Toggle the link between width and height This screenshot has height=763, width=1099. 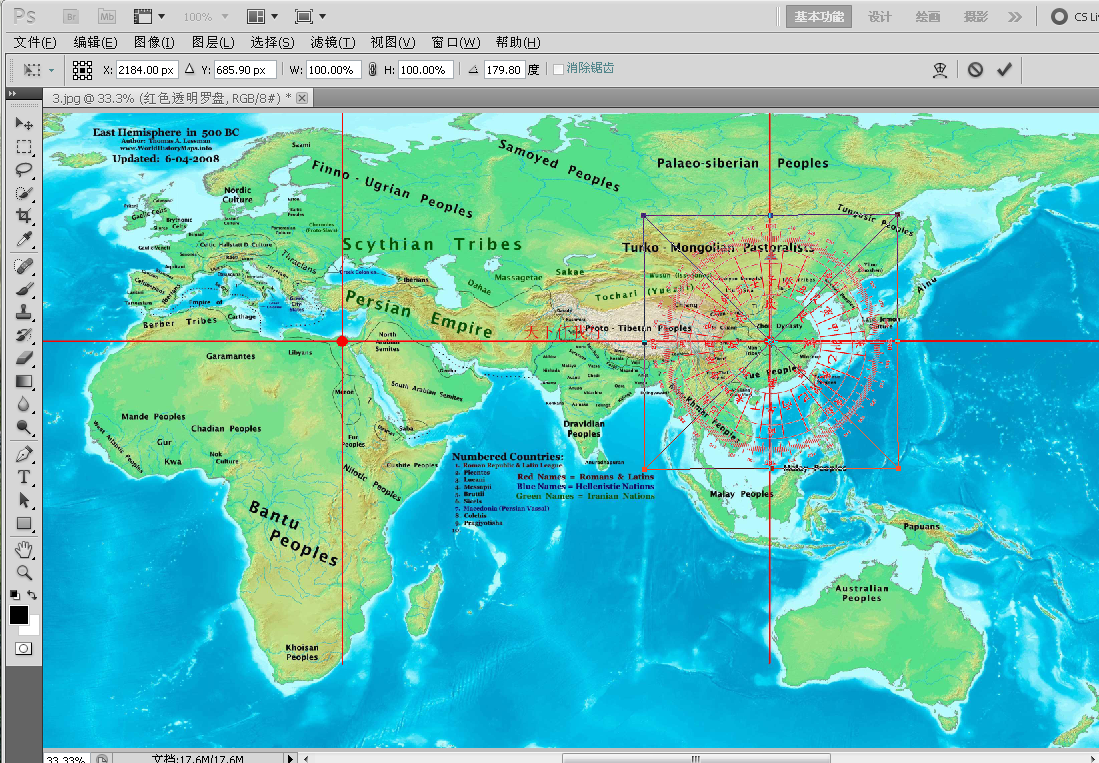(372, 70)
